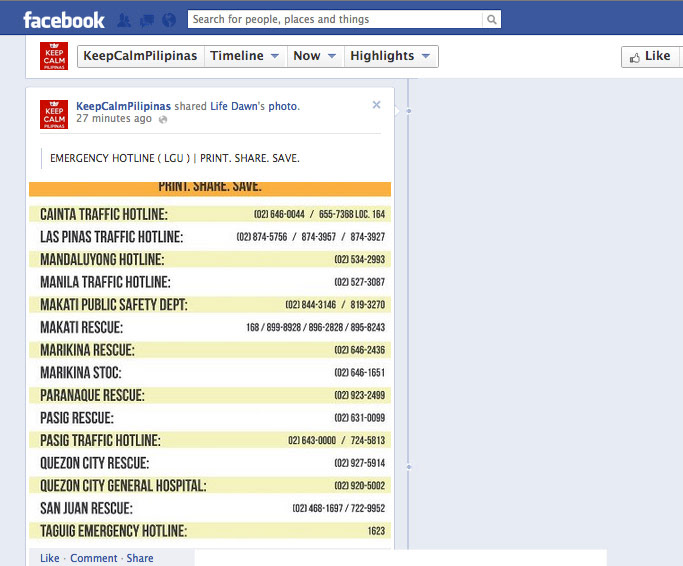Click the PASIG TRAFFIC HOTLINE row
The image size is (683, 566).
(210, 440)
